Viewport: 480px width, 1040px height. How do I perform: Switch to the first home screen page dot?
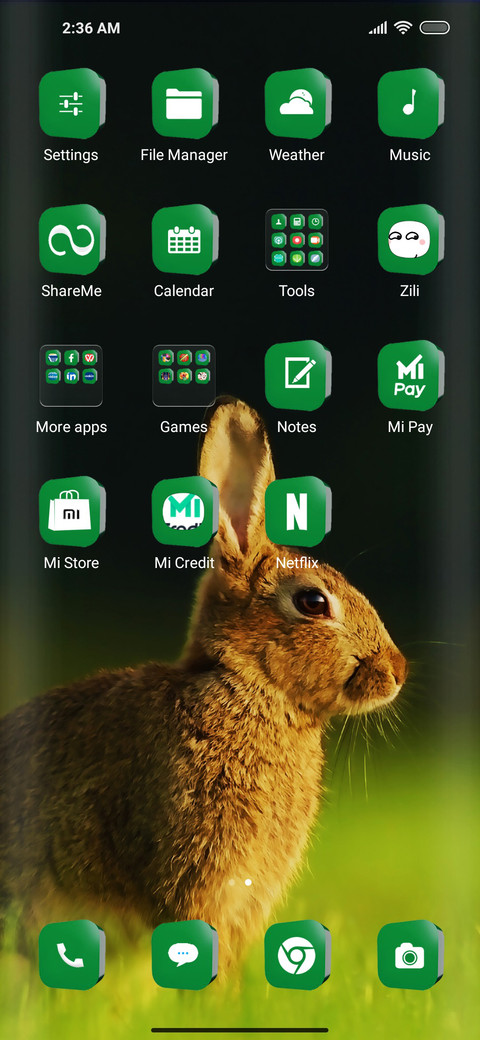(231, 882)
